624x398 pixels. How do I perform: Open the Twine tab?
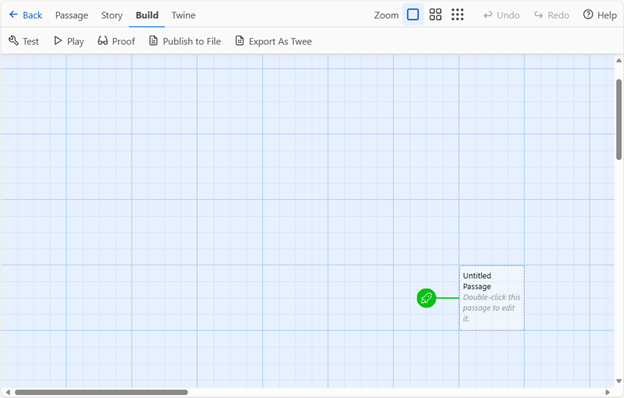point(183,15)
